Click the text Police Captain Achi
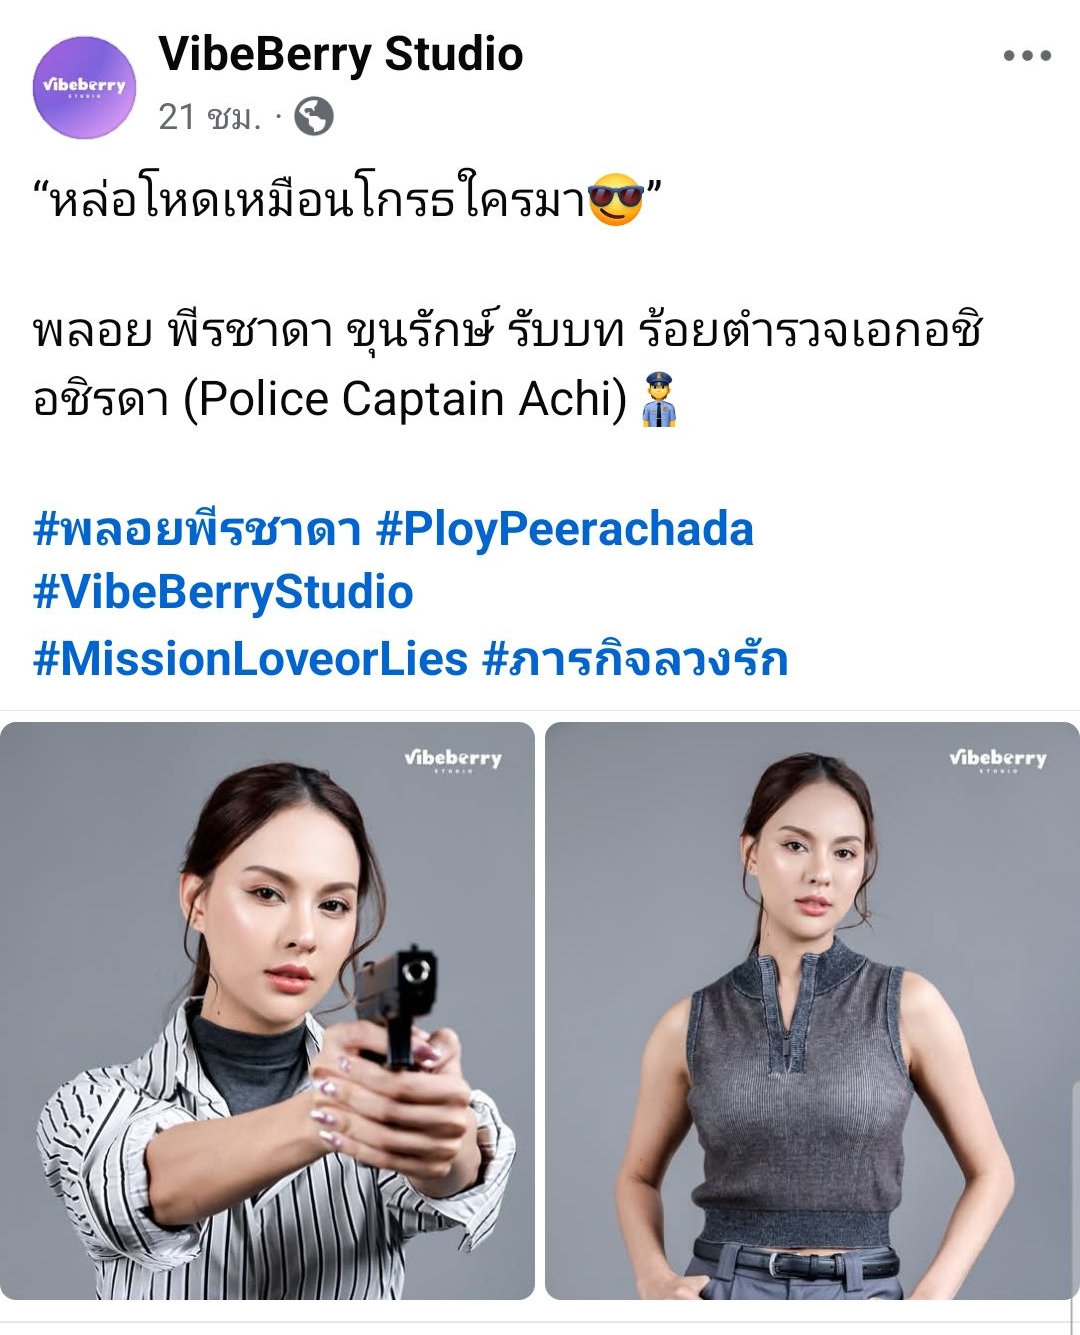The width and height of the screenshot is (1080, 1335). click(405, 399)
